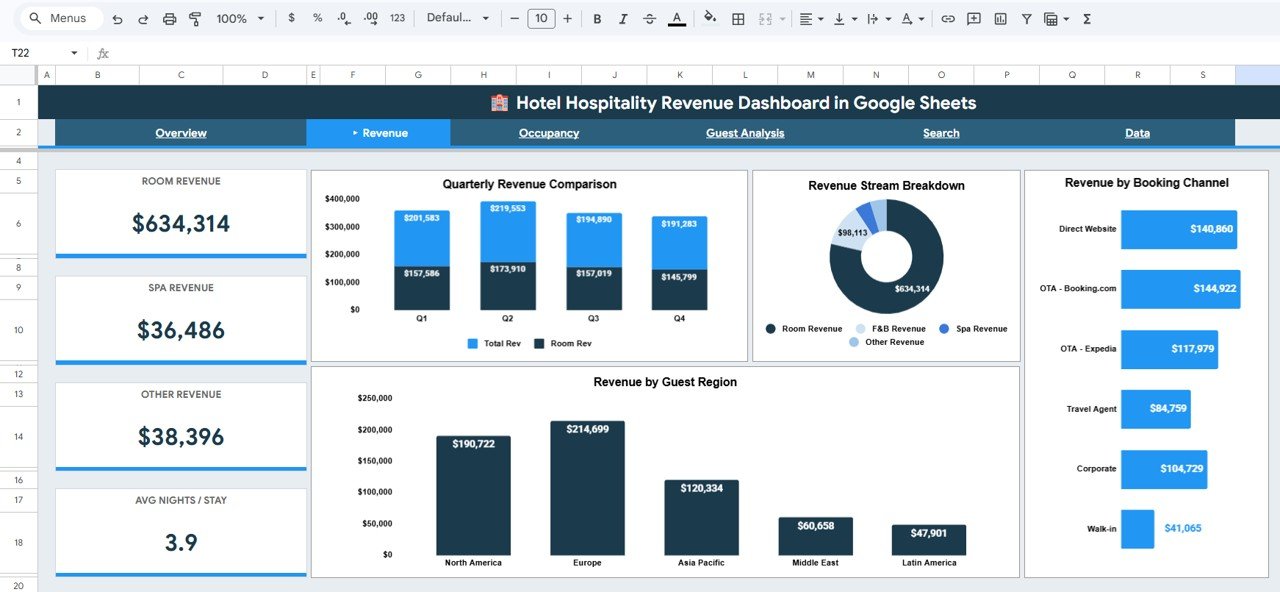Click the Data navigation link
This screenshot has width=1280, height=592.
(x=1137, y=133)
